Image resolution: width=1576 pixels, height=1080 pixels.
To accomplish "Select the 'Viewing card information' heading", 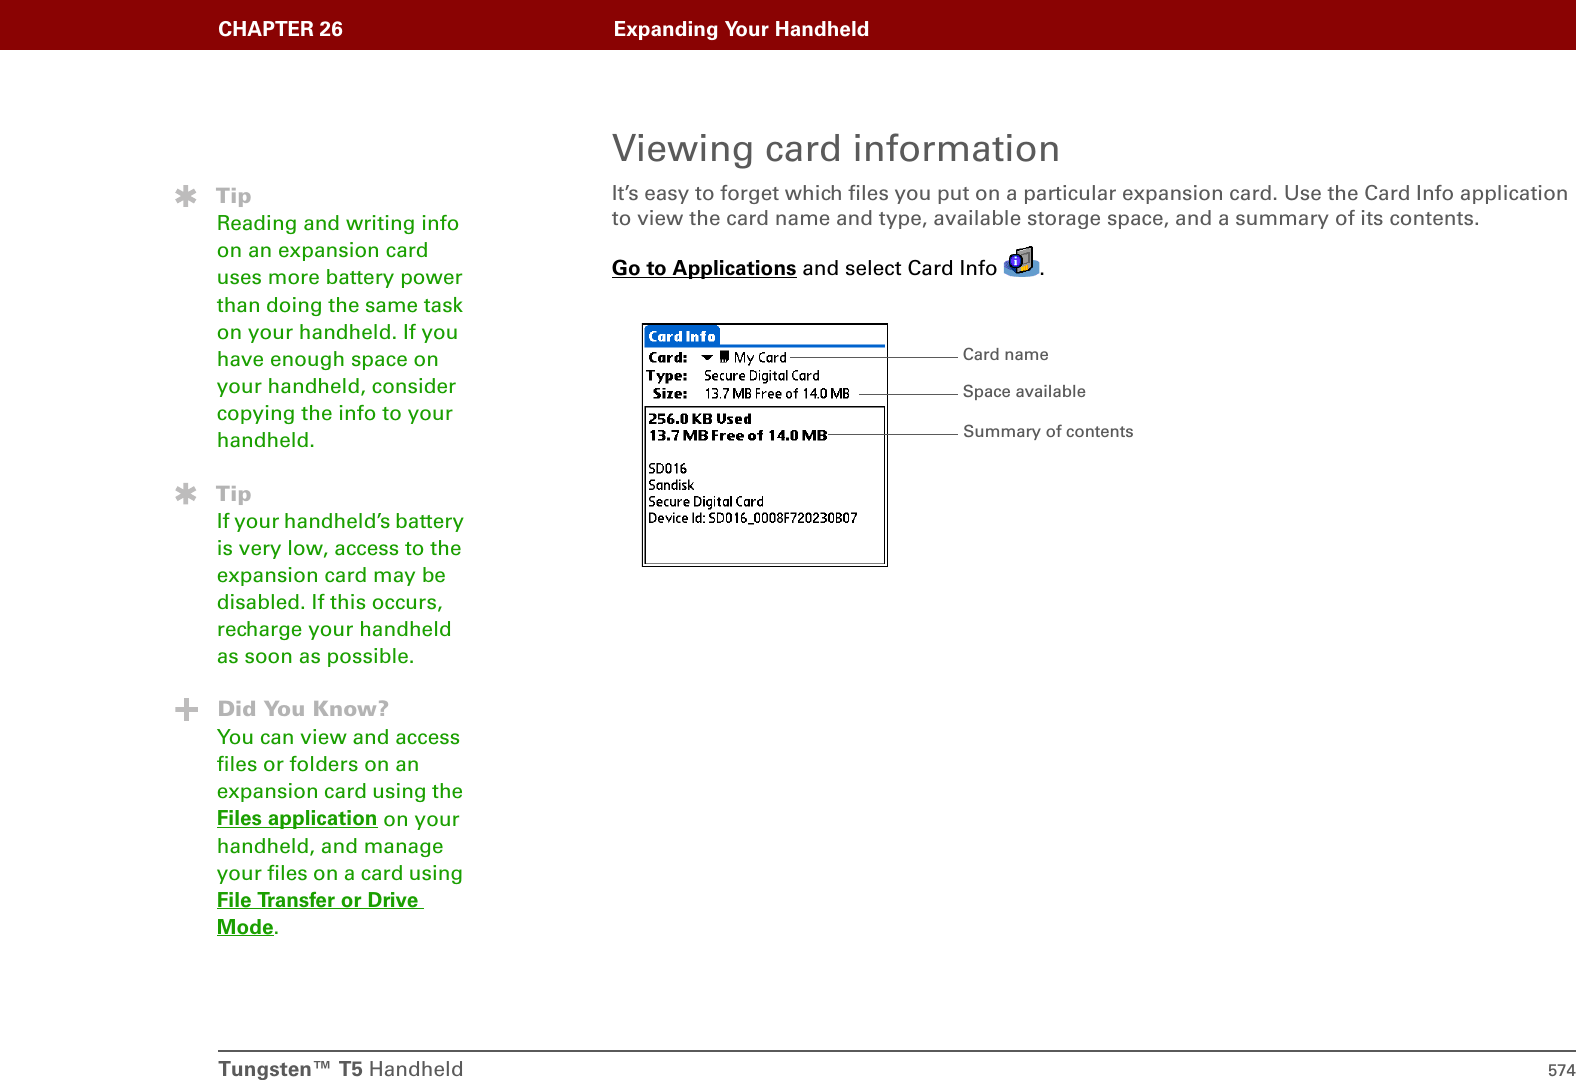I will coord(836,148).
